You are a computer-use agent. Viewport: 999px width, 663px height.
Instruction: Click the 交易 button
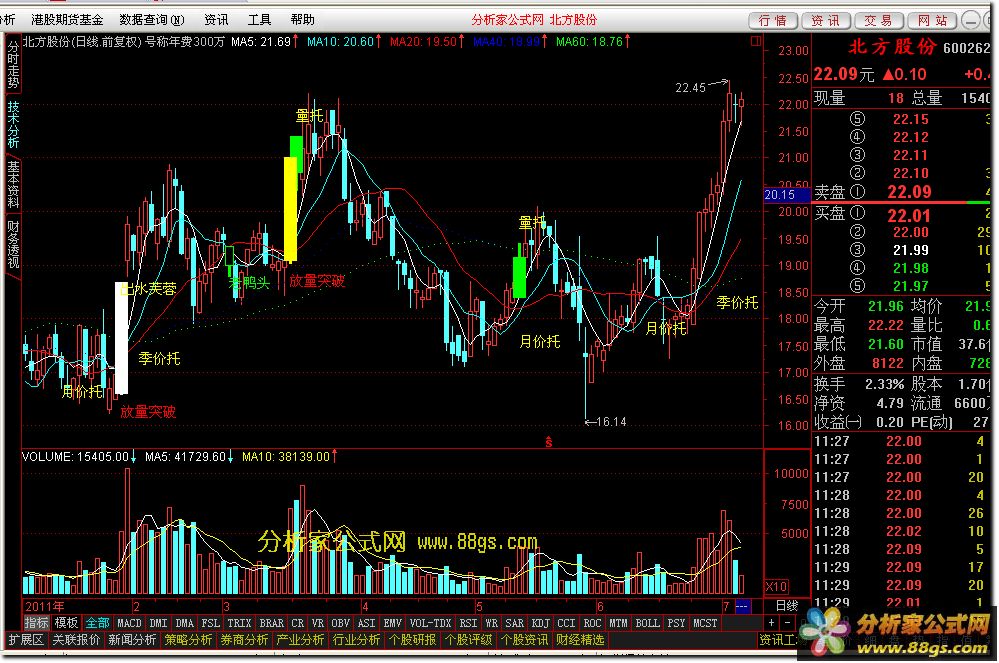coord(879,21)
